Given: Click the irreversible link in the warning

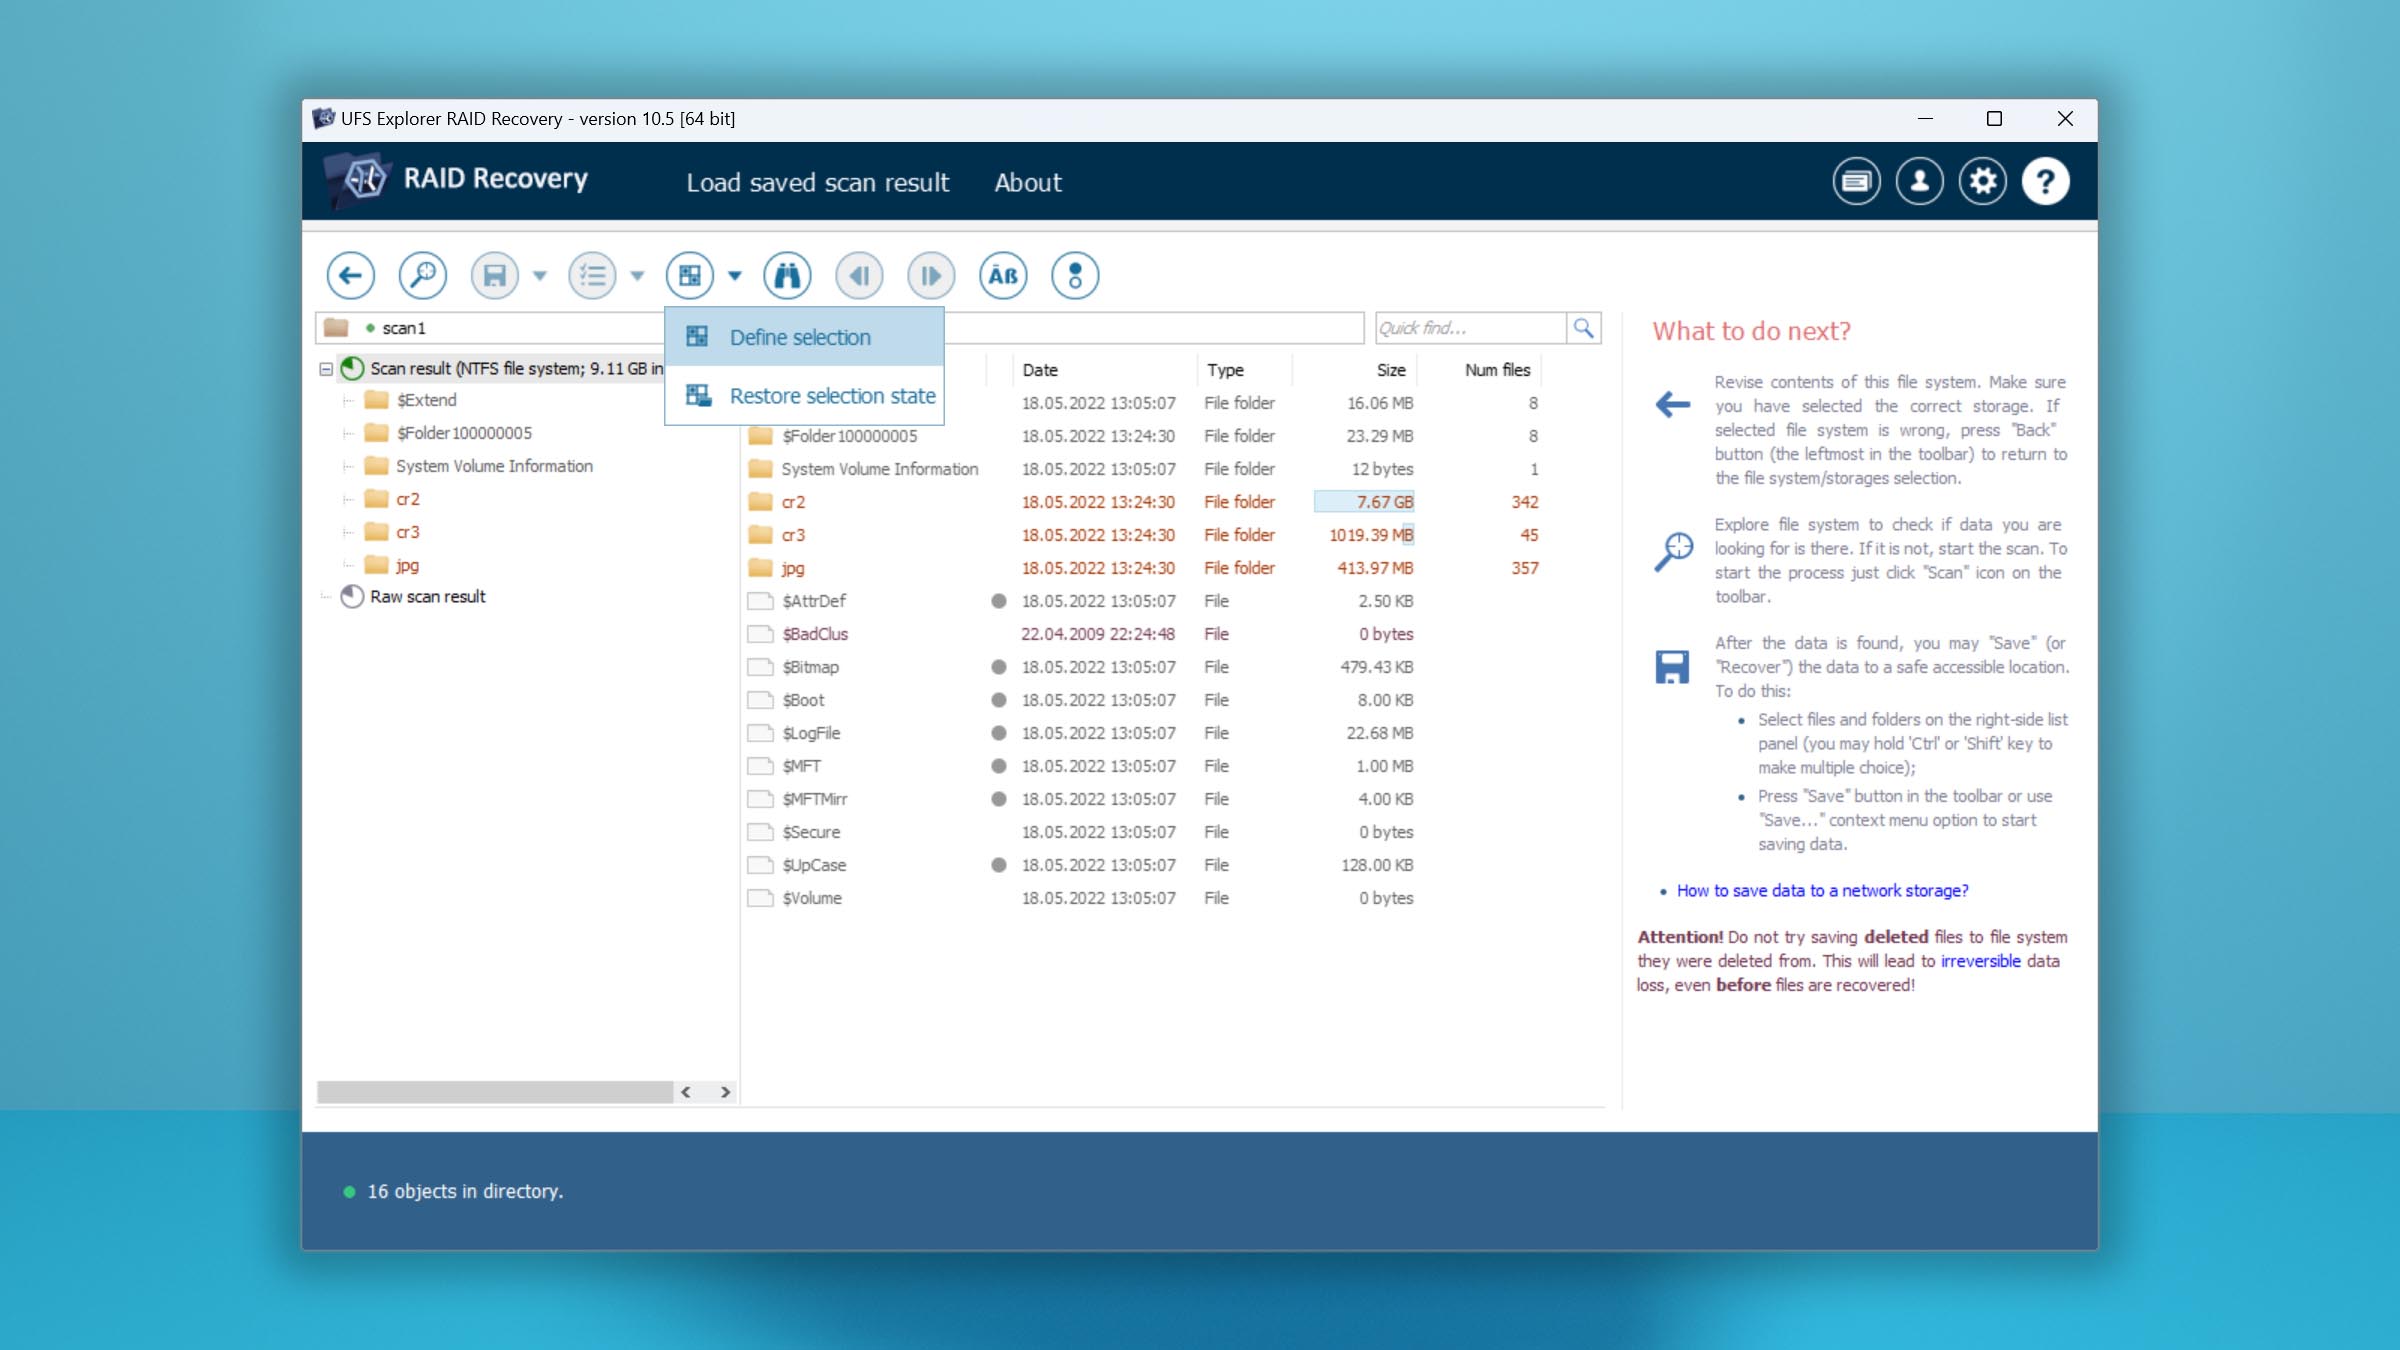Looking at the screenshot, I should coord(1980,961).
